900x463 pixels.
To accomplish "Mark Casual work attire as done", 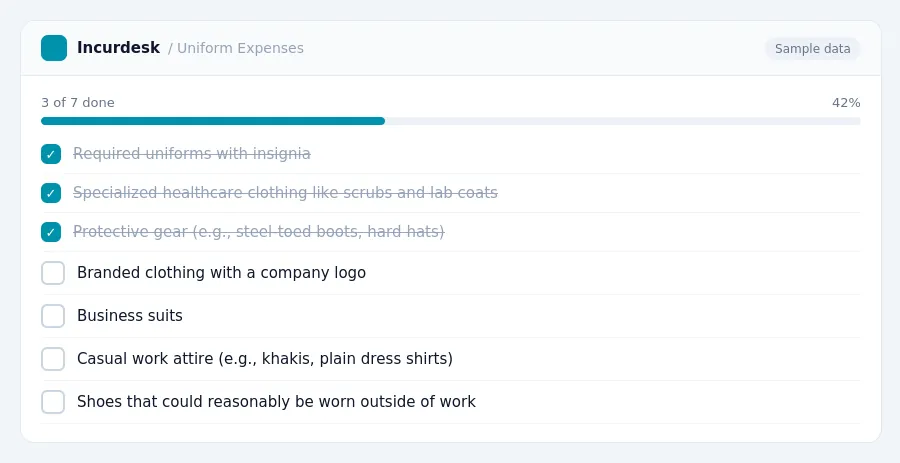I will [53, 359].
